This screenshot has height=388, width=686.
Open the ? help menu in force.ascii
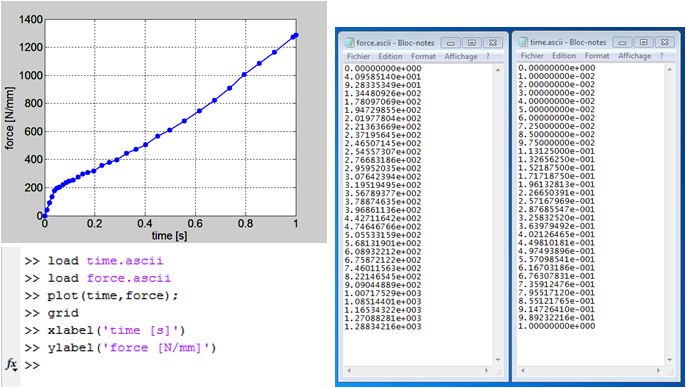pos(488,56)
